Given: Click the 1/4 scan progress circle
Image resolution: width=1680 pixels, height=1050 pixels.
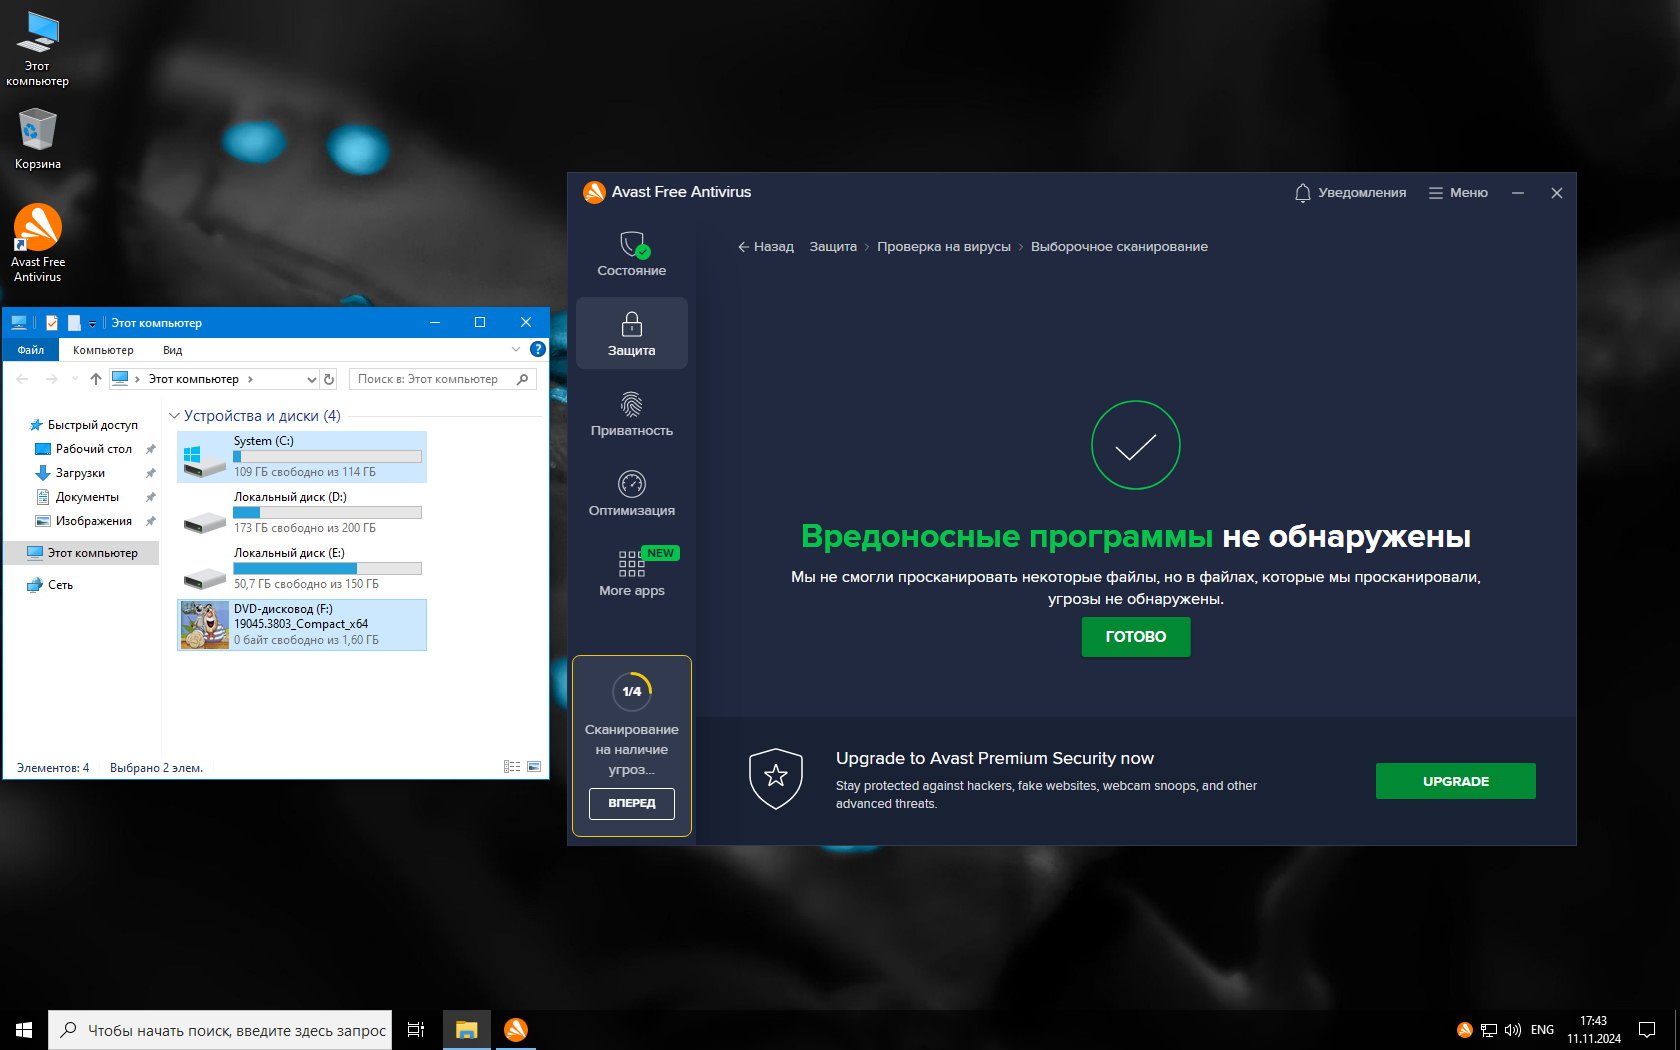Looking at the screenshot, I should click(632, 691).
